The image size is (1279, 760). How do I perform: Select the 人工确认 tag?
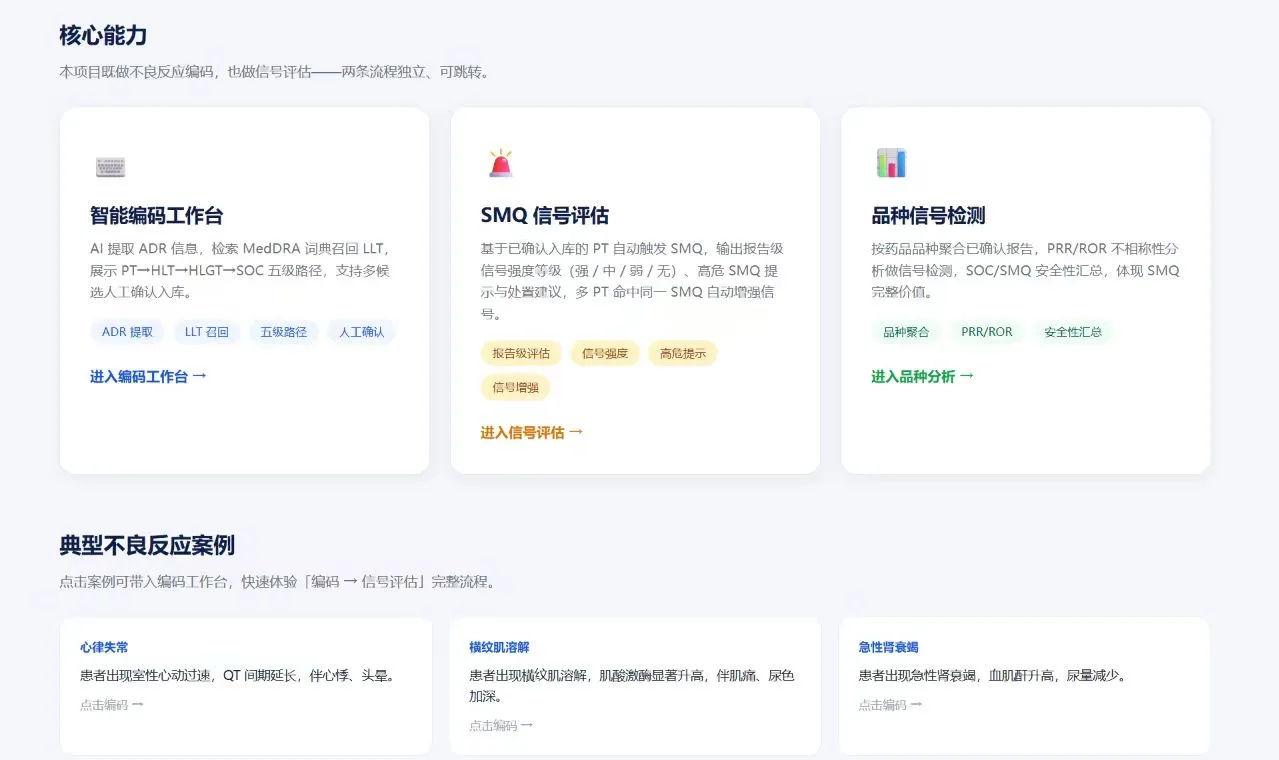[x=362, y=332]
